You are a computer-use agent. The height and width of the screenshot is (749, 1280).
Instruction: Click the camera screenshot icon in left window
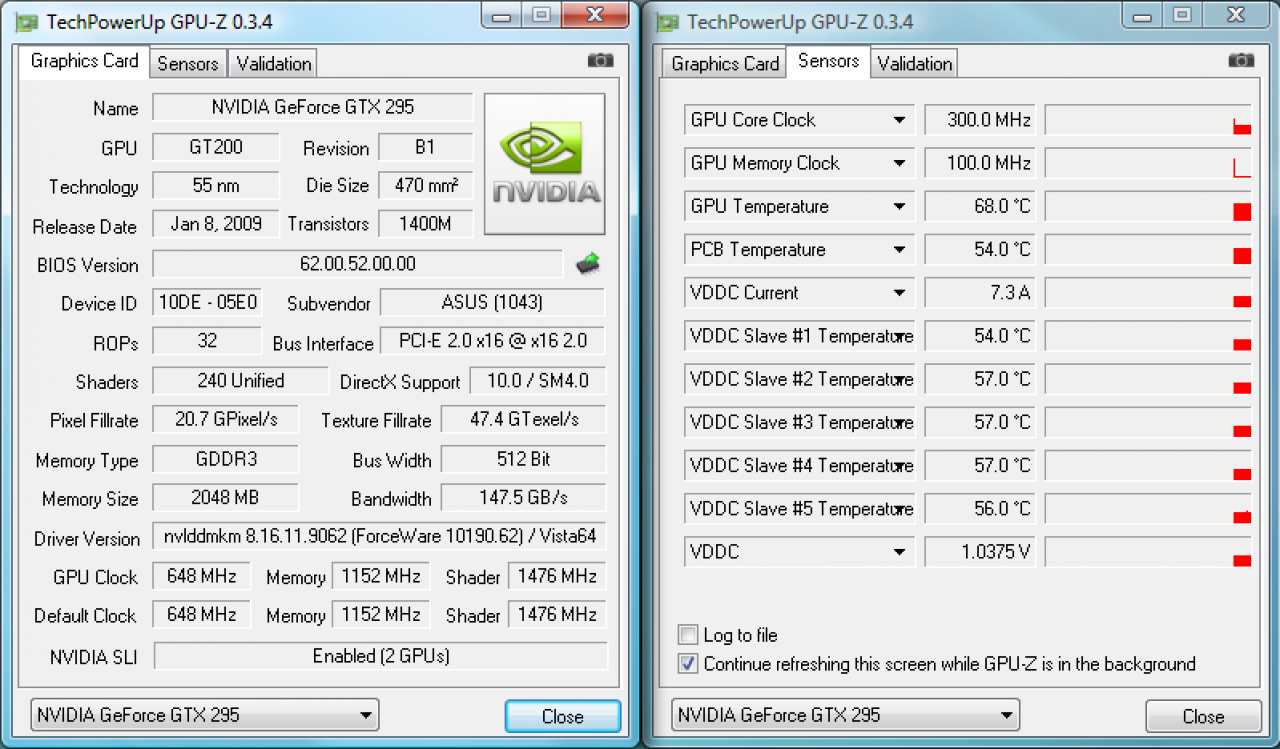[x=601, y=61]
